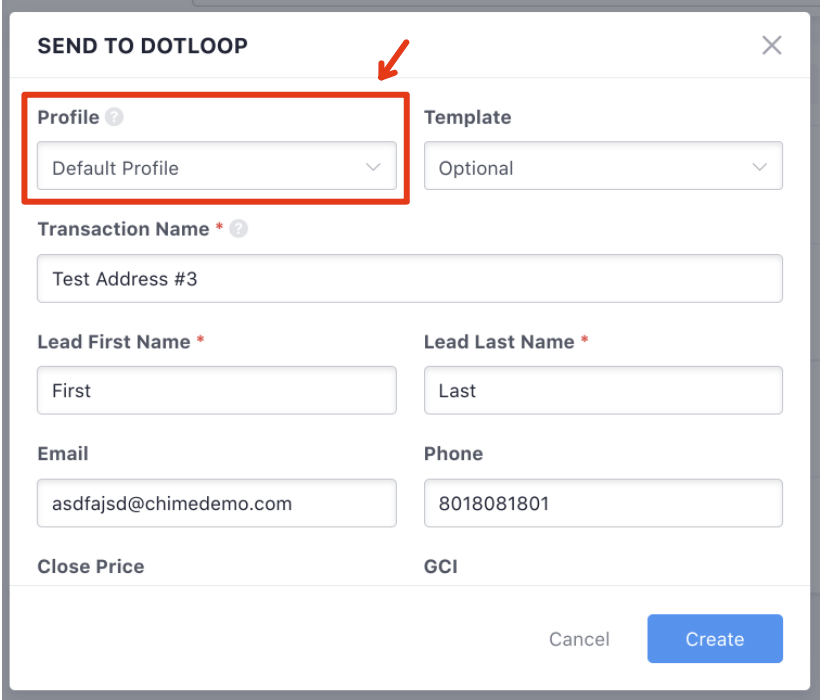The height and width of the screenshot is (700, 822).
Task: Click the Email input field
Action: [217, 503]
